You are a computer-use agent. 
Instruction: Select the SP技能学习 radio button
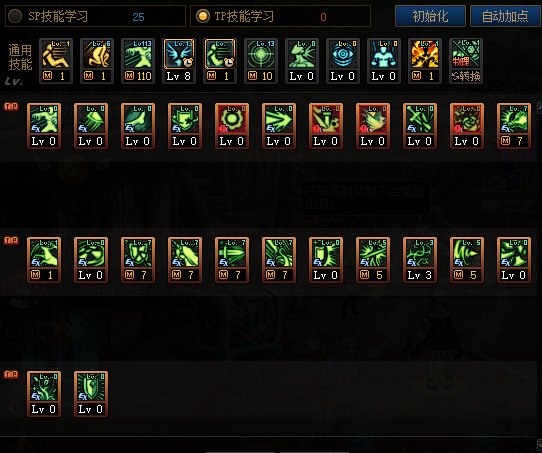point(15,16)
